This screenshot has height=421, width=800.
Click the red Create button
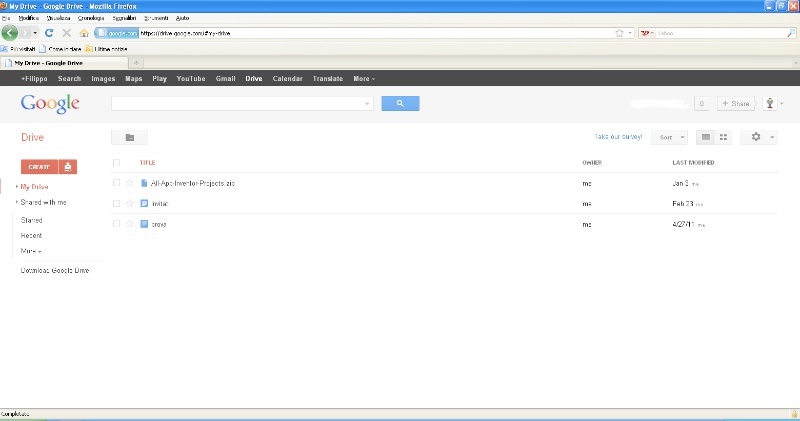tap(39, 167)
